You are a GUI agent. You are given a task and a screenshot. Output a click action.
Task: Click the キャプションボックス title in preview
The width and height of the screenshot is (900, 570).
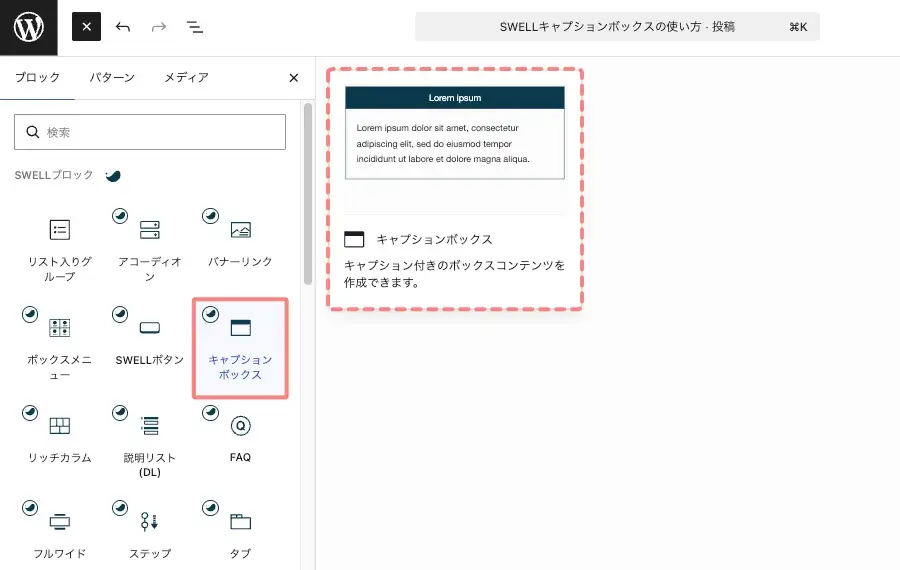435,239
